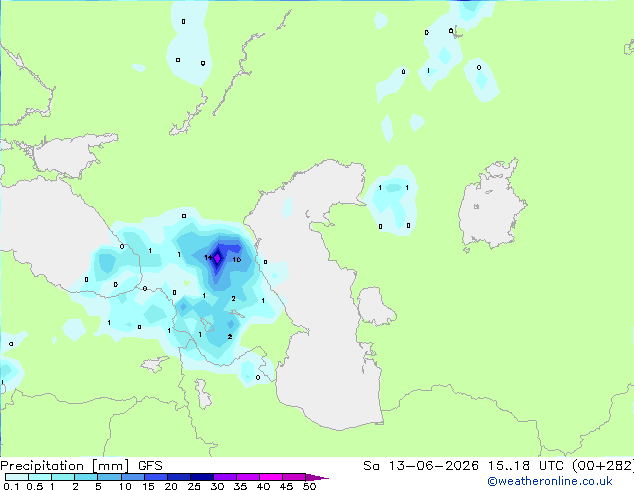Pick the legend swatch between 15 and 20
The image size is (634, 490).
coord(156,477)
